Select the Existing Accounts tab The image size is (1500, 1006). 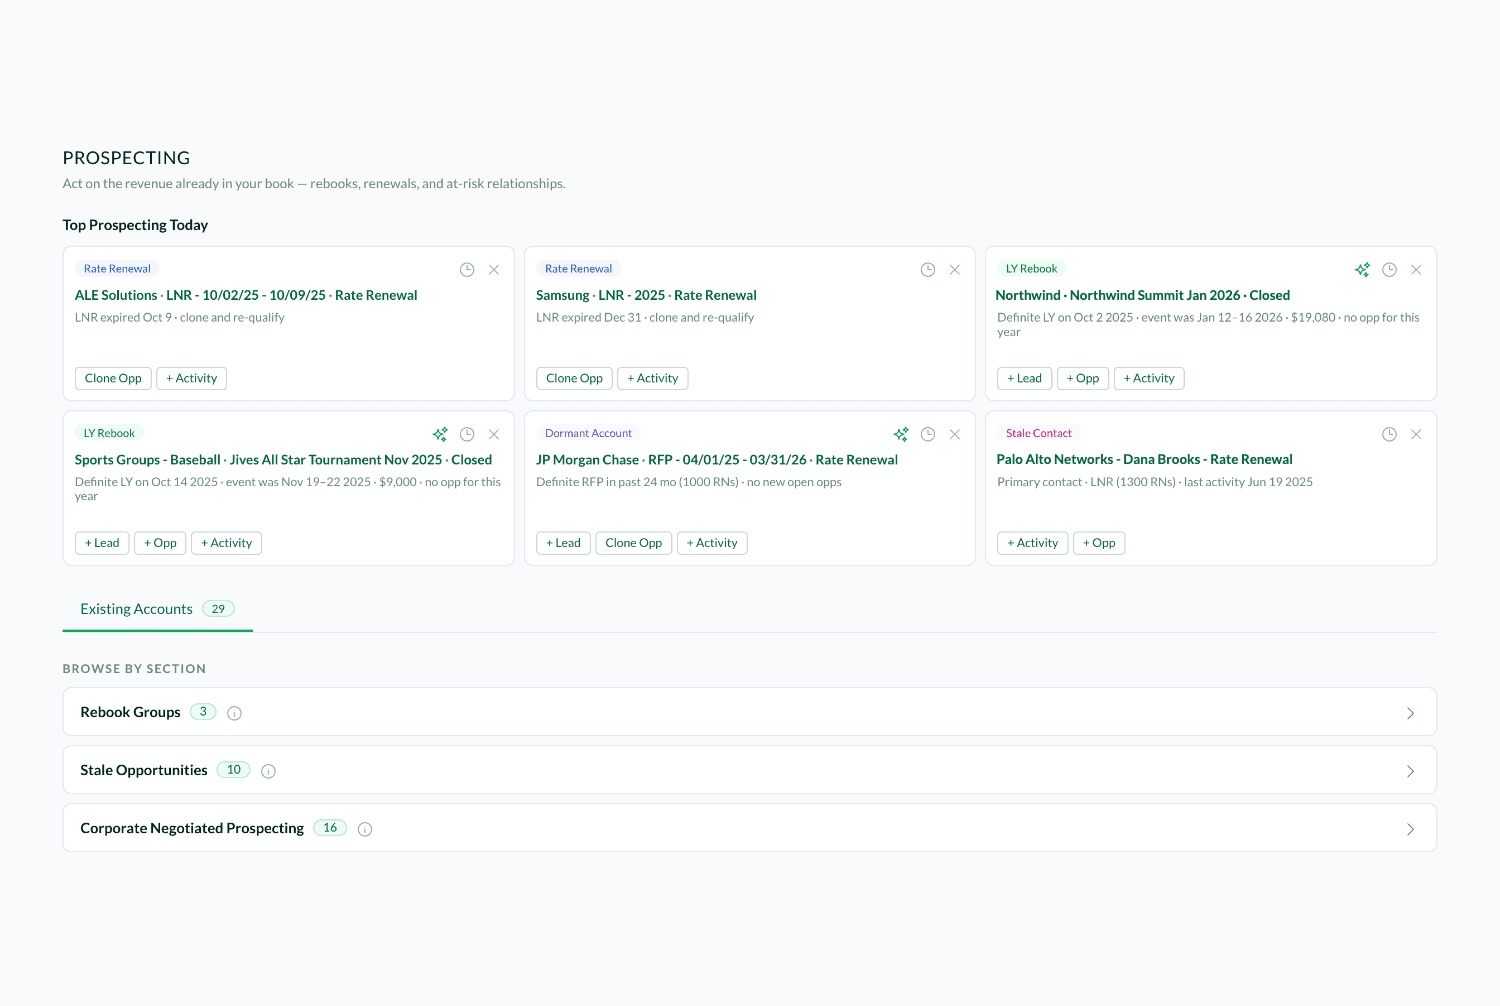click(x=158, y=609)
